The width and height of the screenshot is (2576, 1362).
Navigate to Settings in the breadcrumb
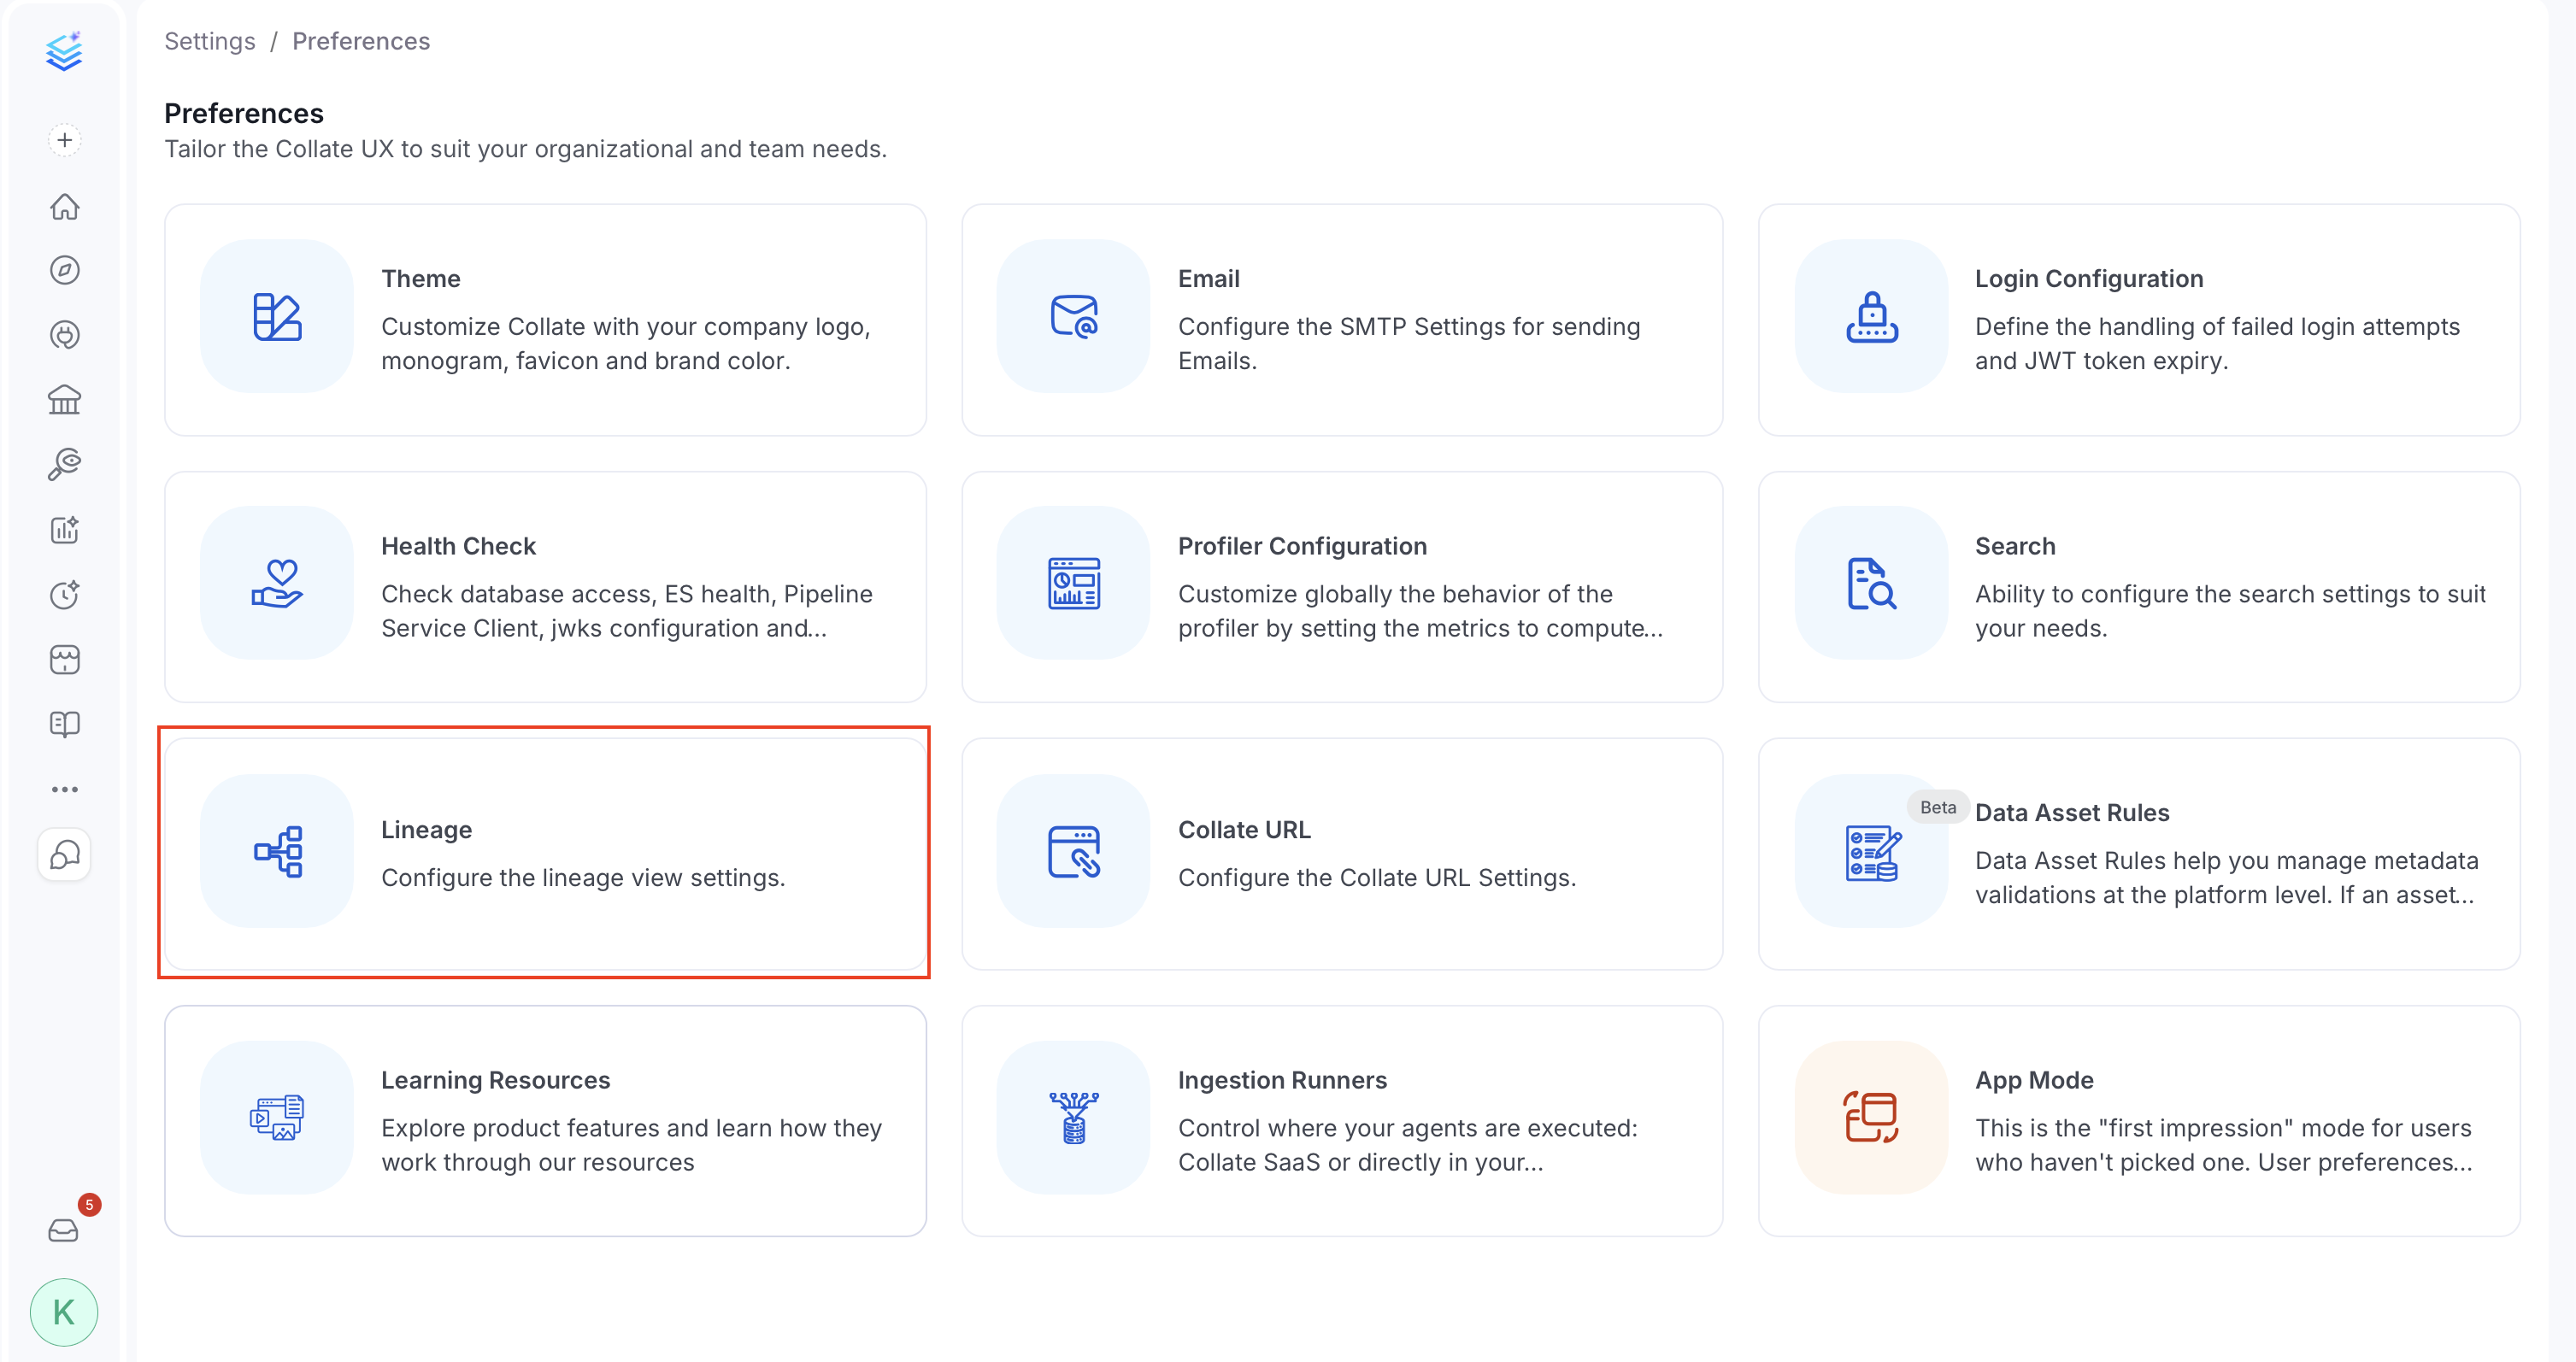[210, 41]
